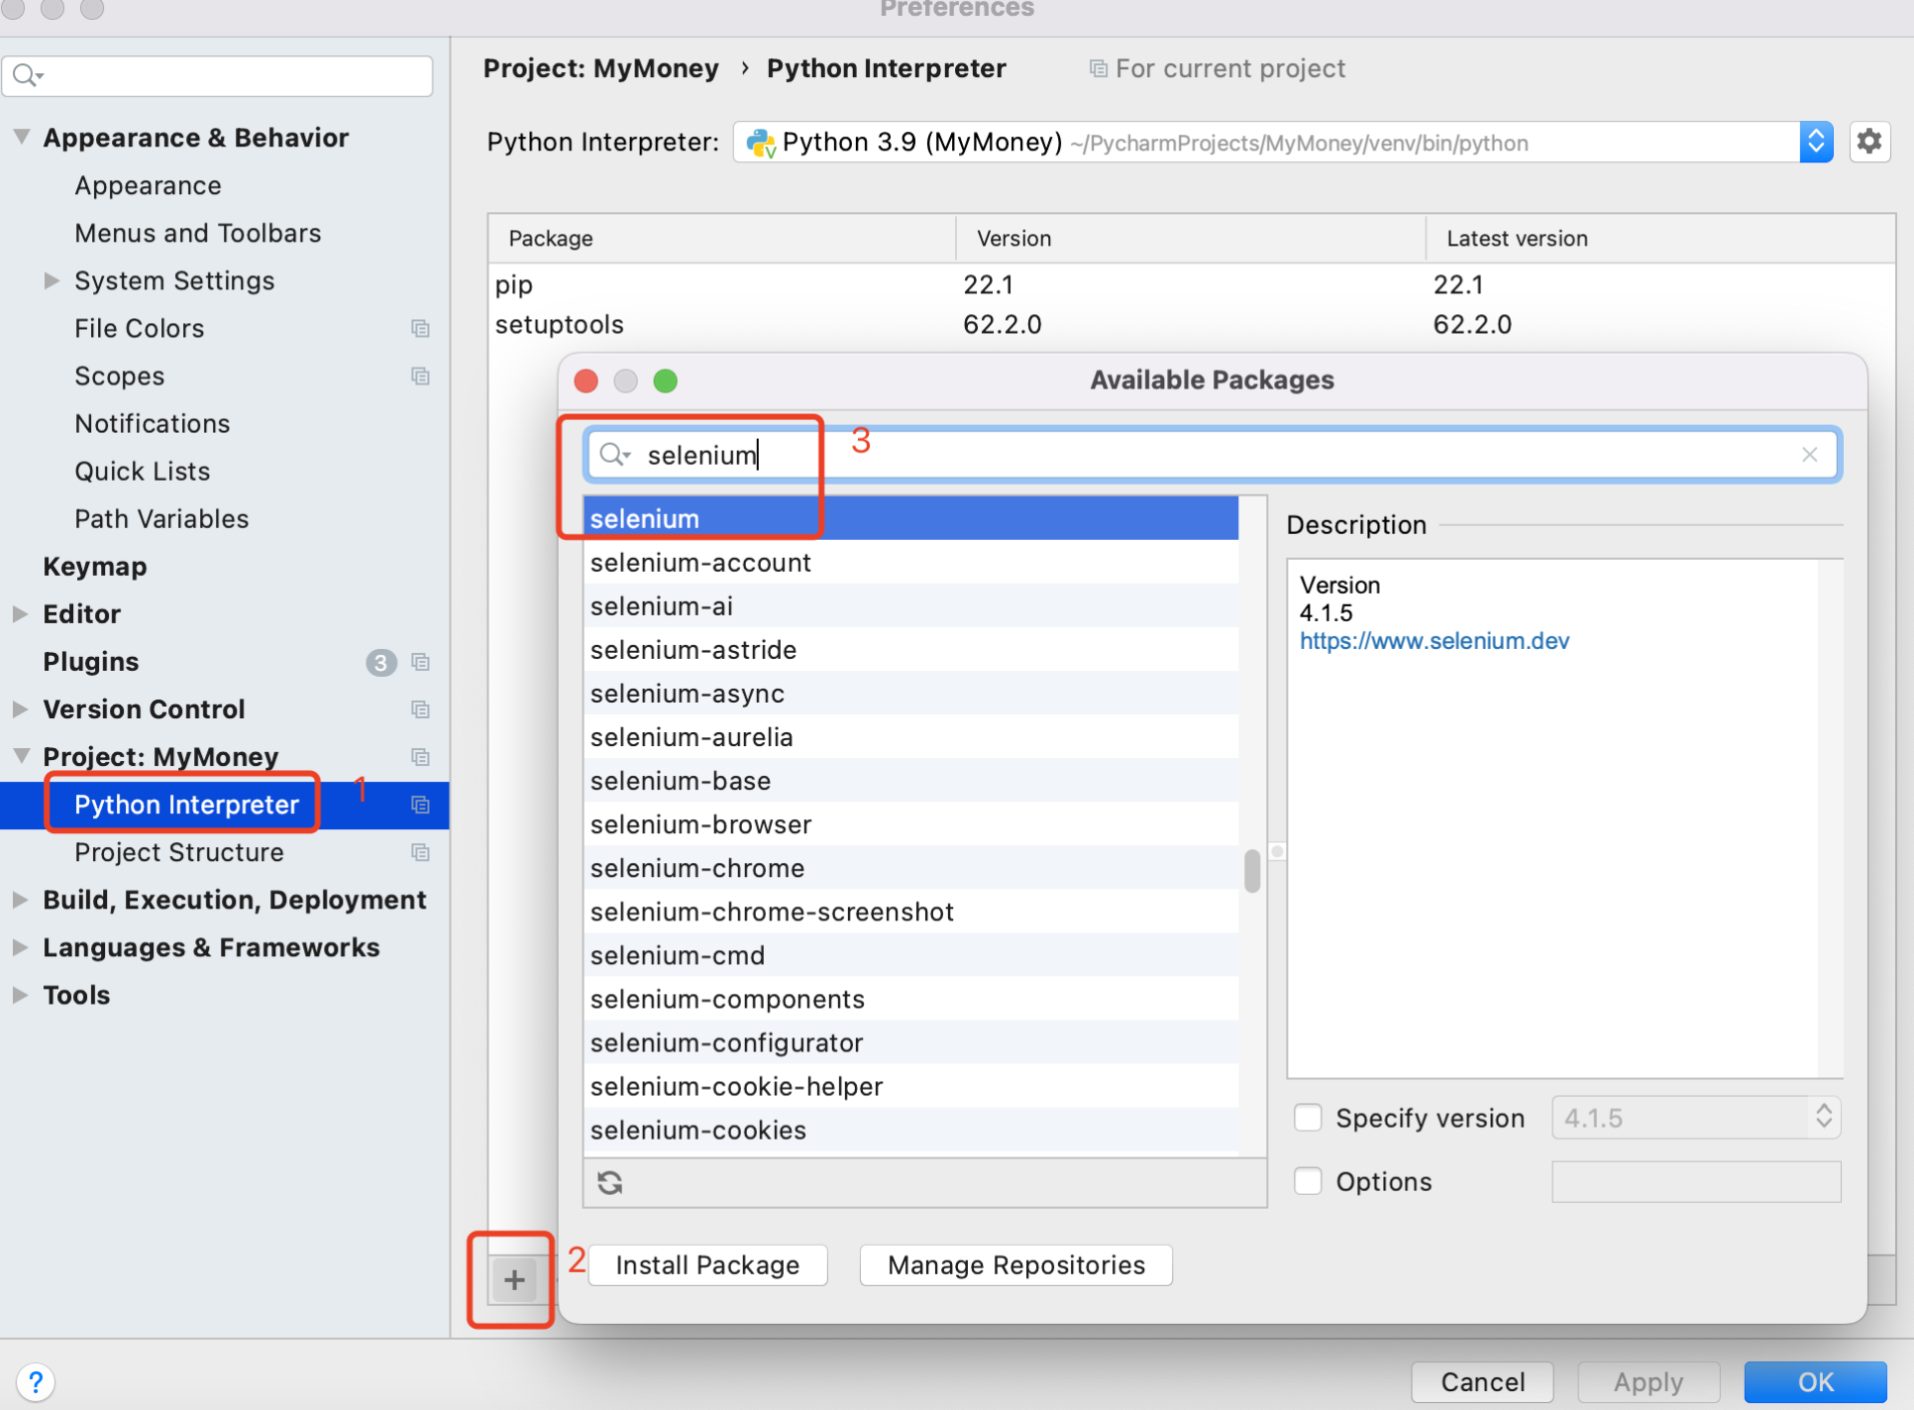Open the selenium.dev link

1434,641
